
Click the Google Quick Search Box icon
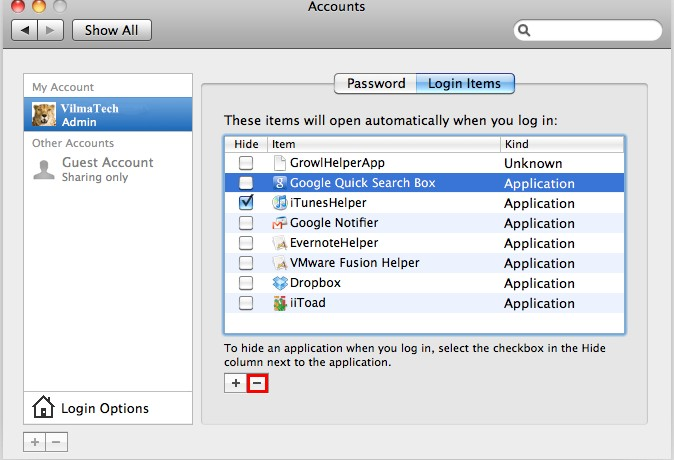[x=279, y=183]
